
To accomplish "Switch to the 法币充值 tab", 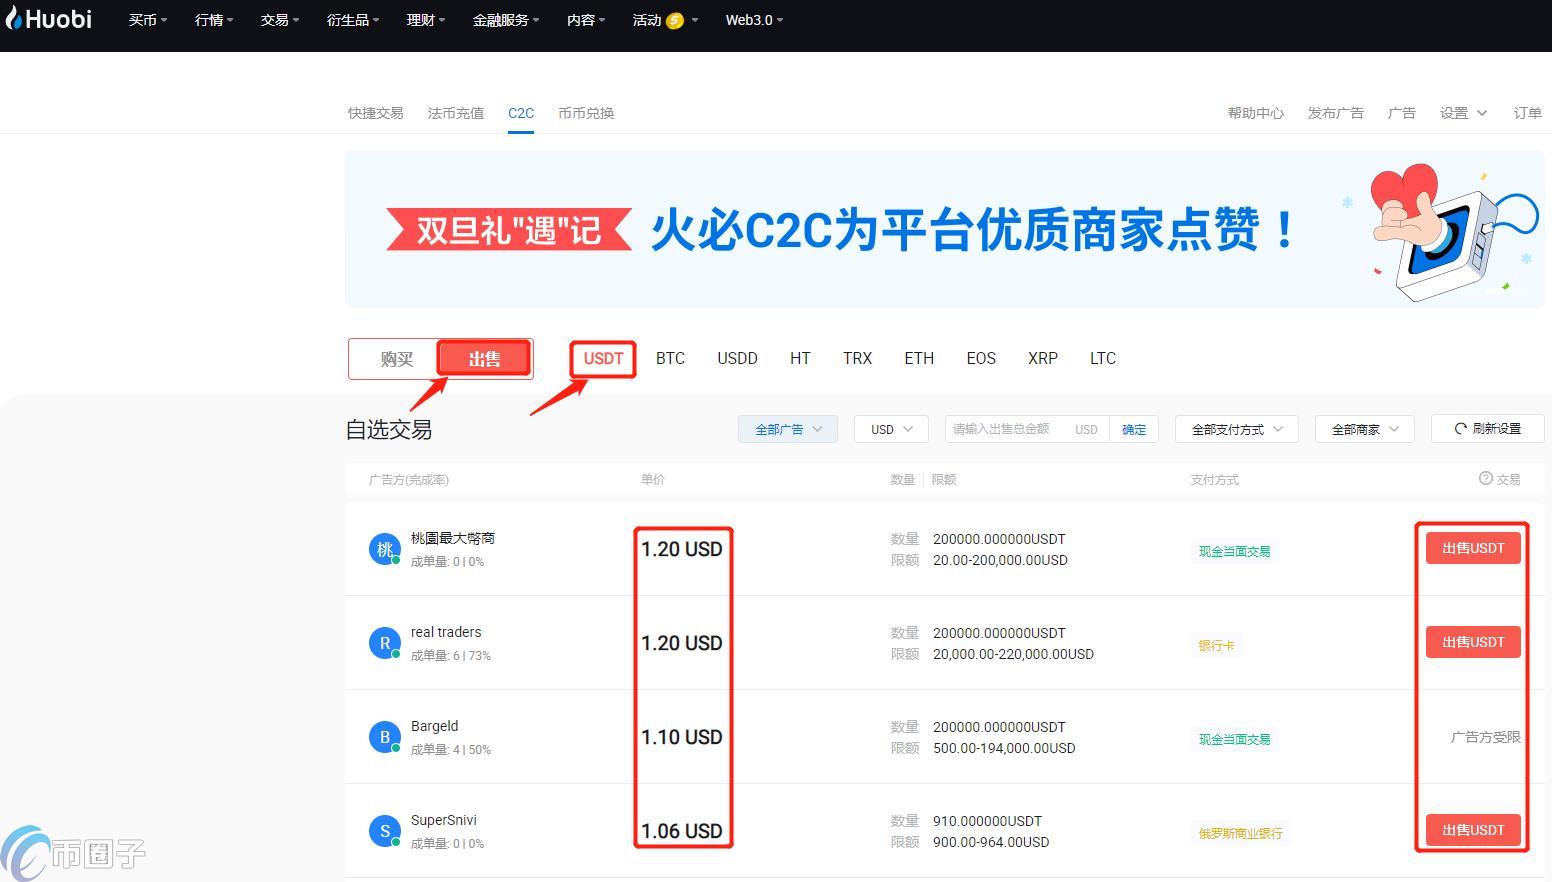I will pos(456,113).
